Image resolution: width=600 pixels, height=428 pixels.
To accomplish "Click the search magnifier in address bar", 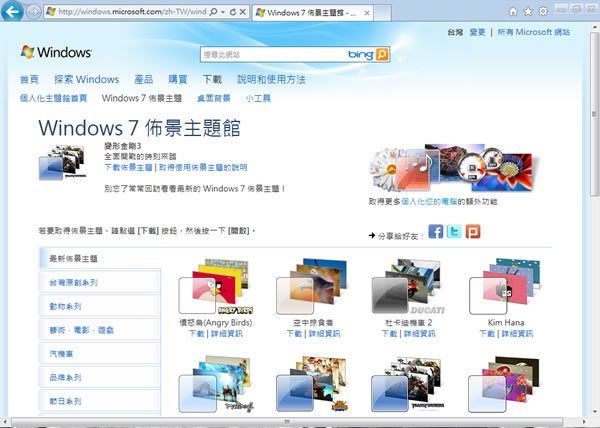I will click(214, 12).
